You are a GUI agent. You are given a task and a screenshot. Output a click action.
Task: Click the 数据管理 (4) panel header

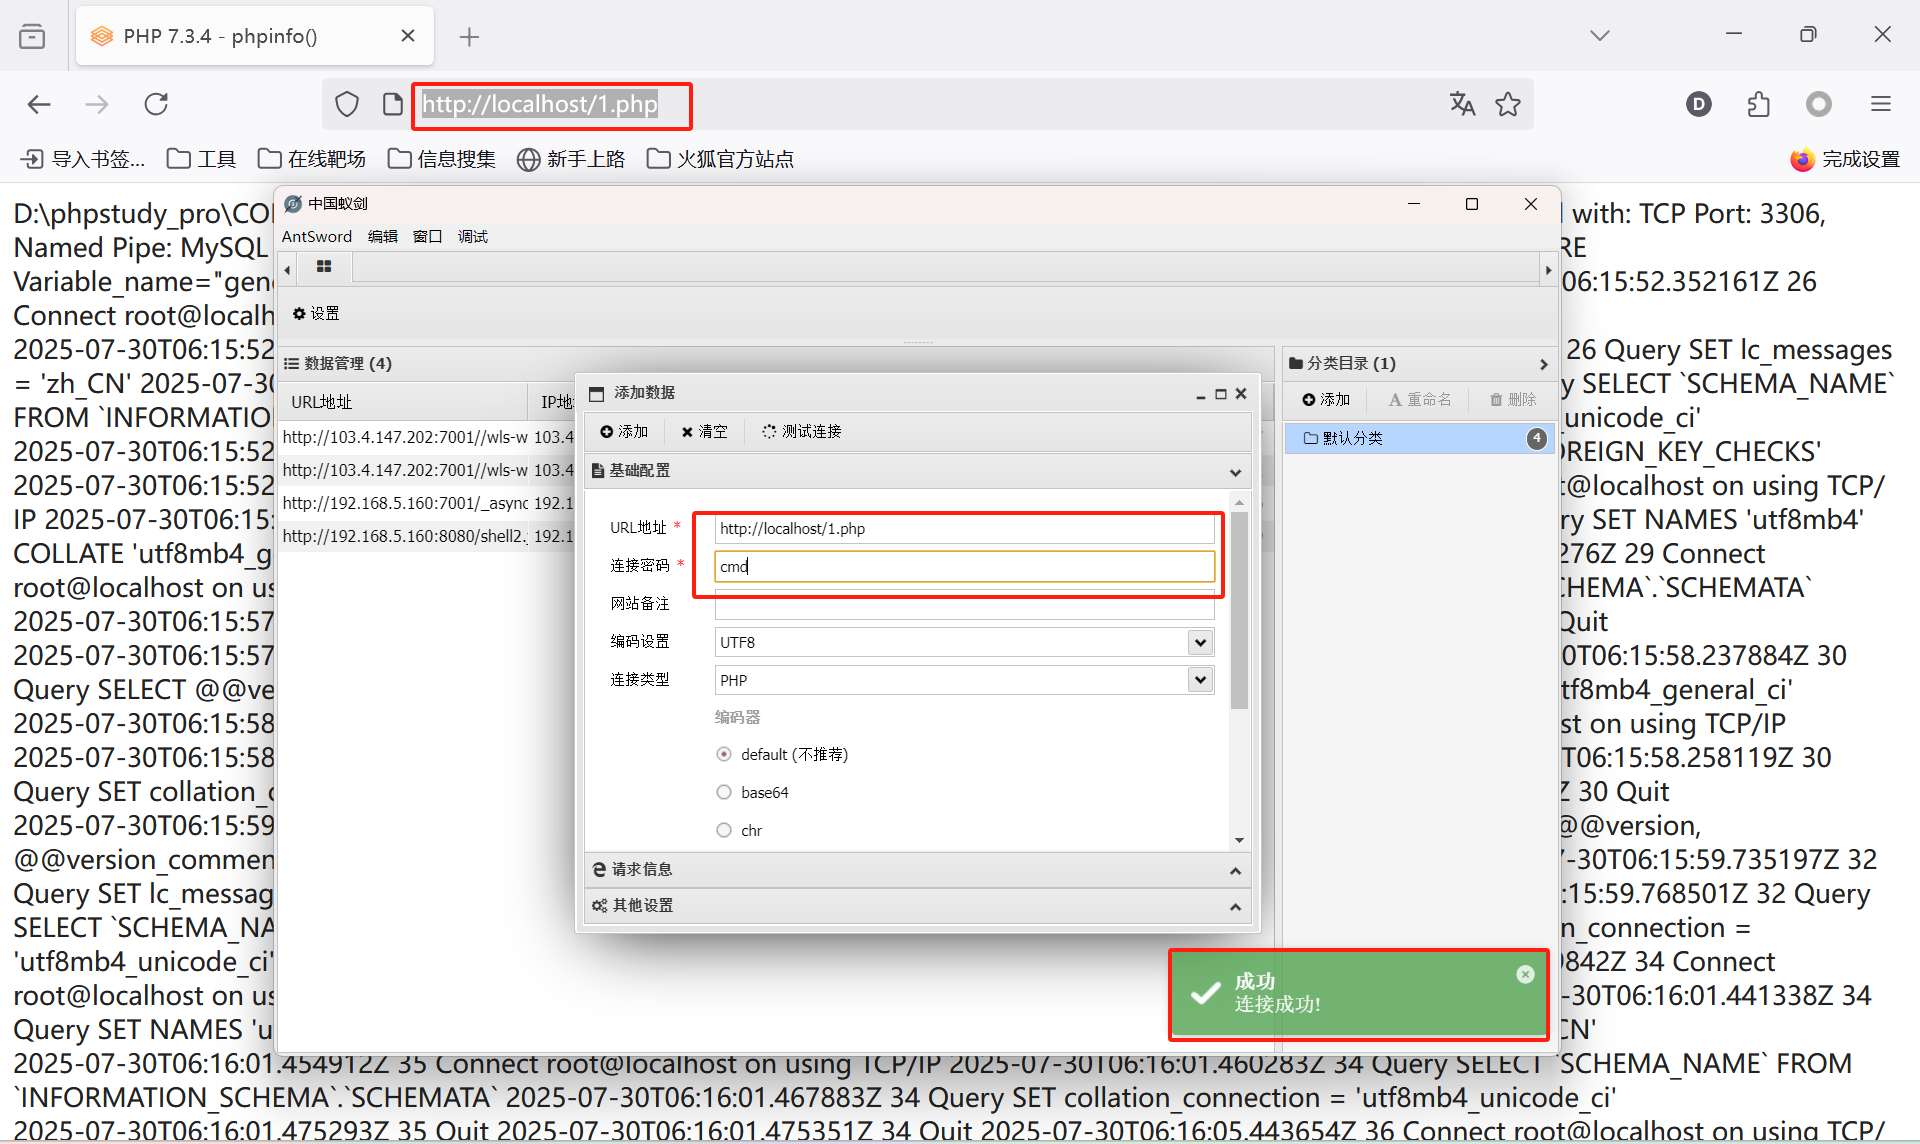pyautogui.click(x=775, y=363)
